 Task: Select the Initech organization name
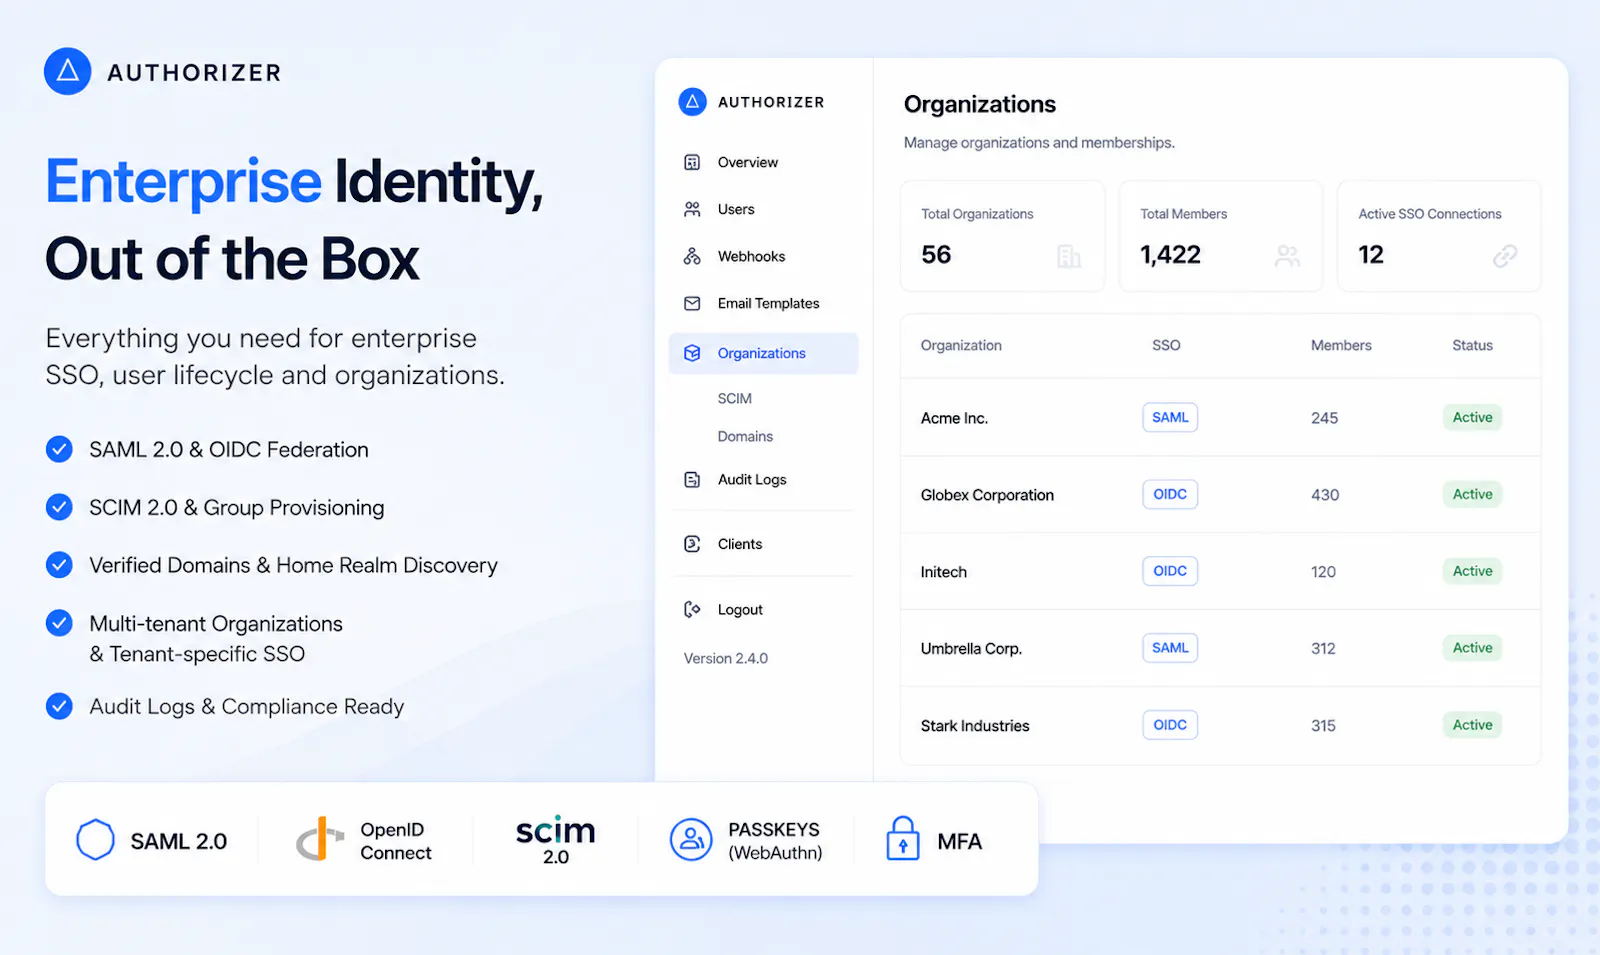coord(943,572)
